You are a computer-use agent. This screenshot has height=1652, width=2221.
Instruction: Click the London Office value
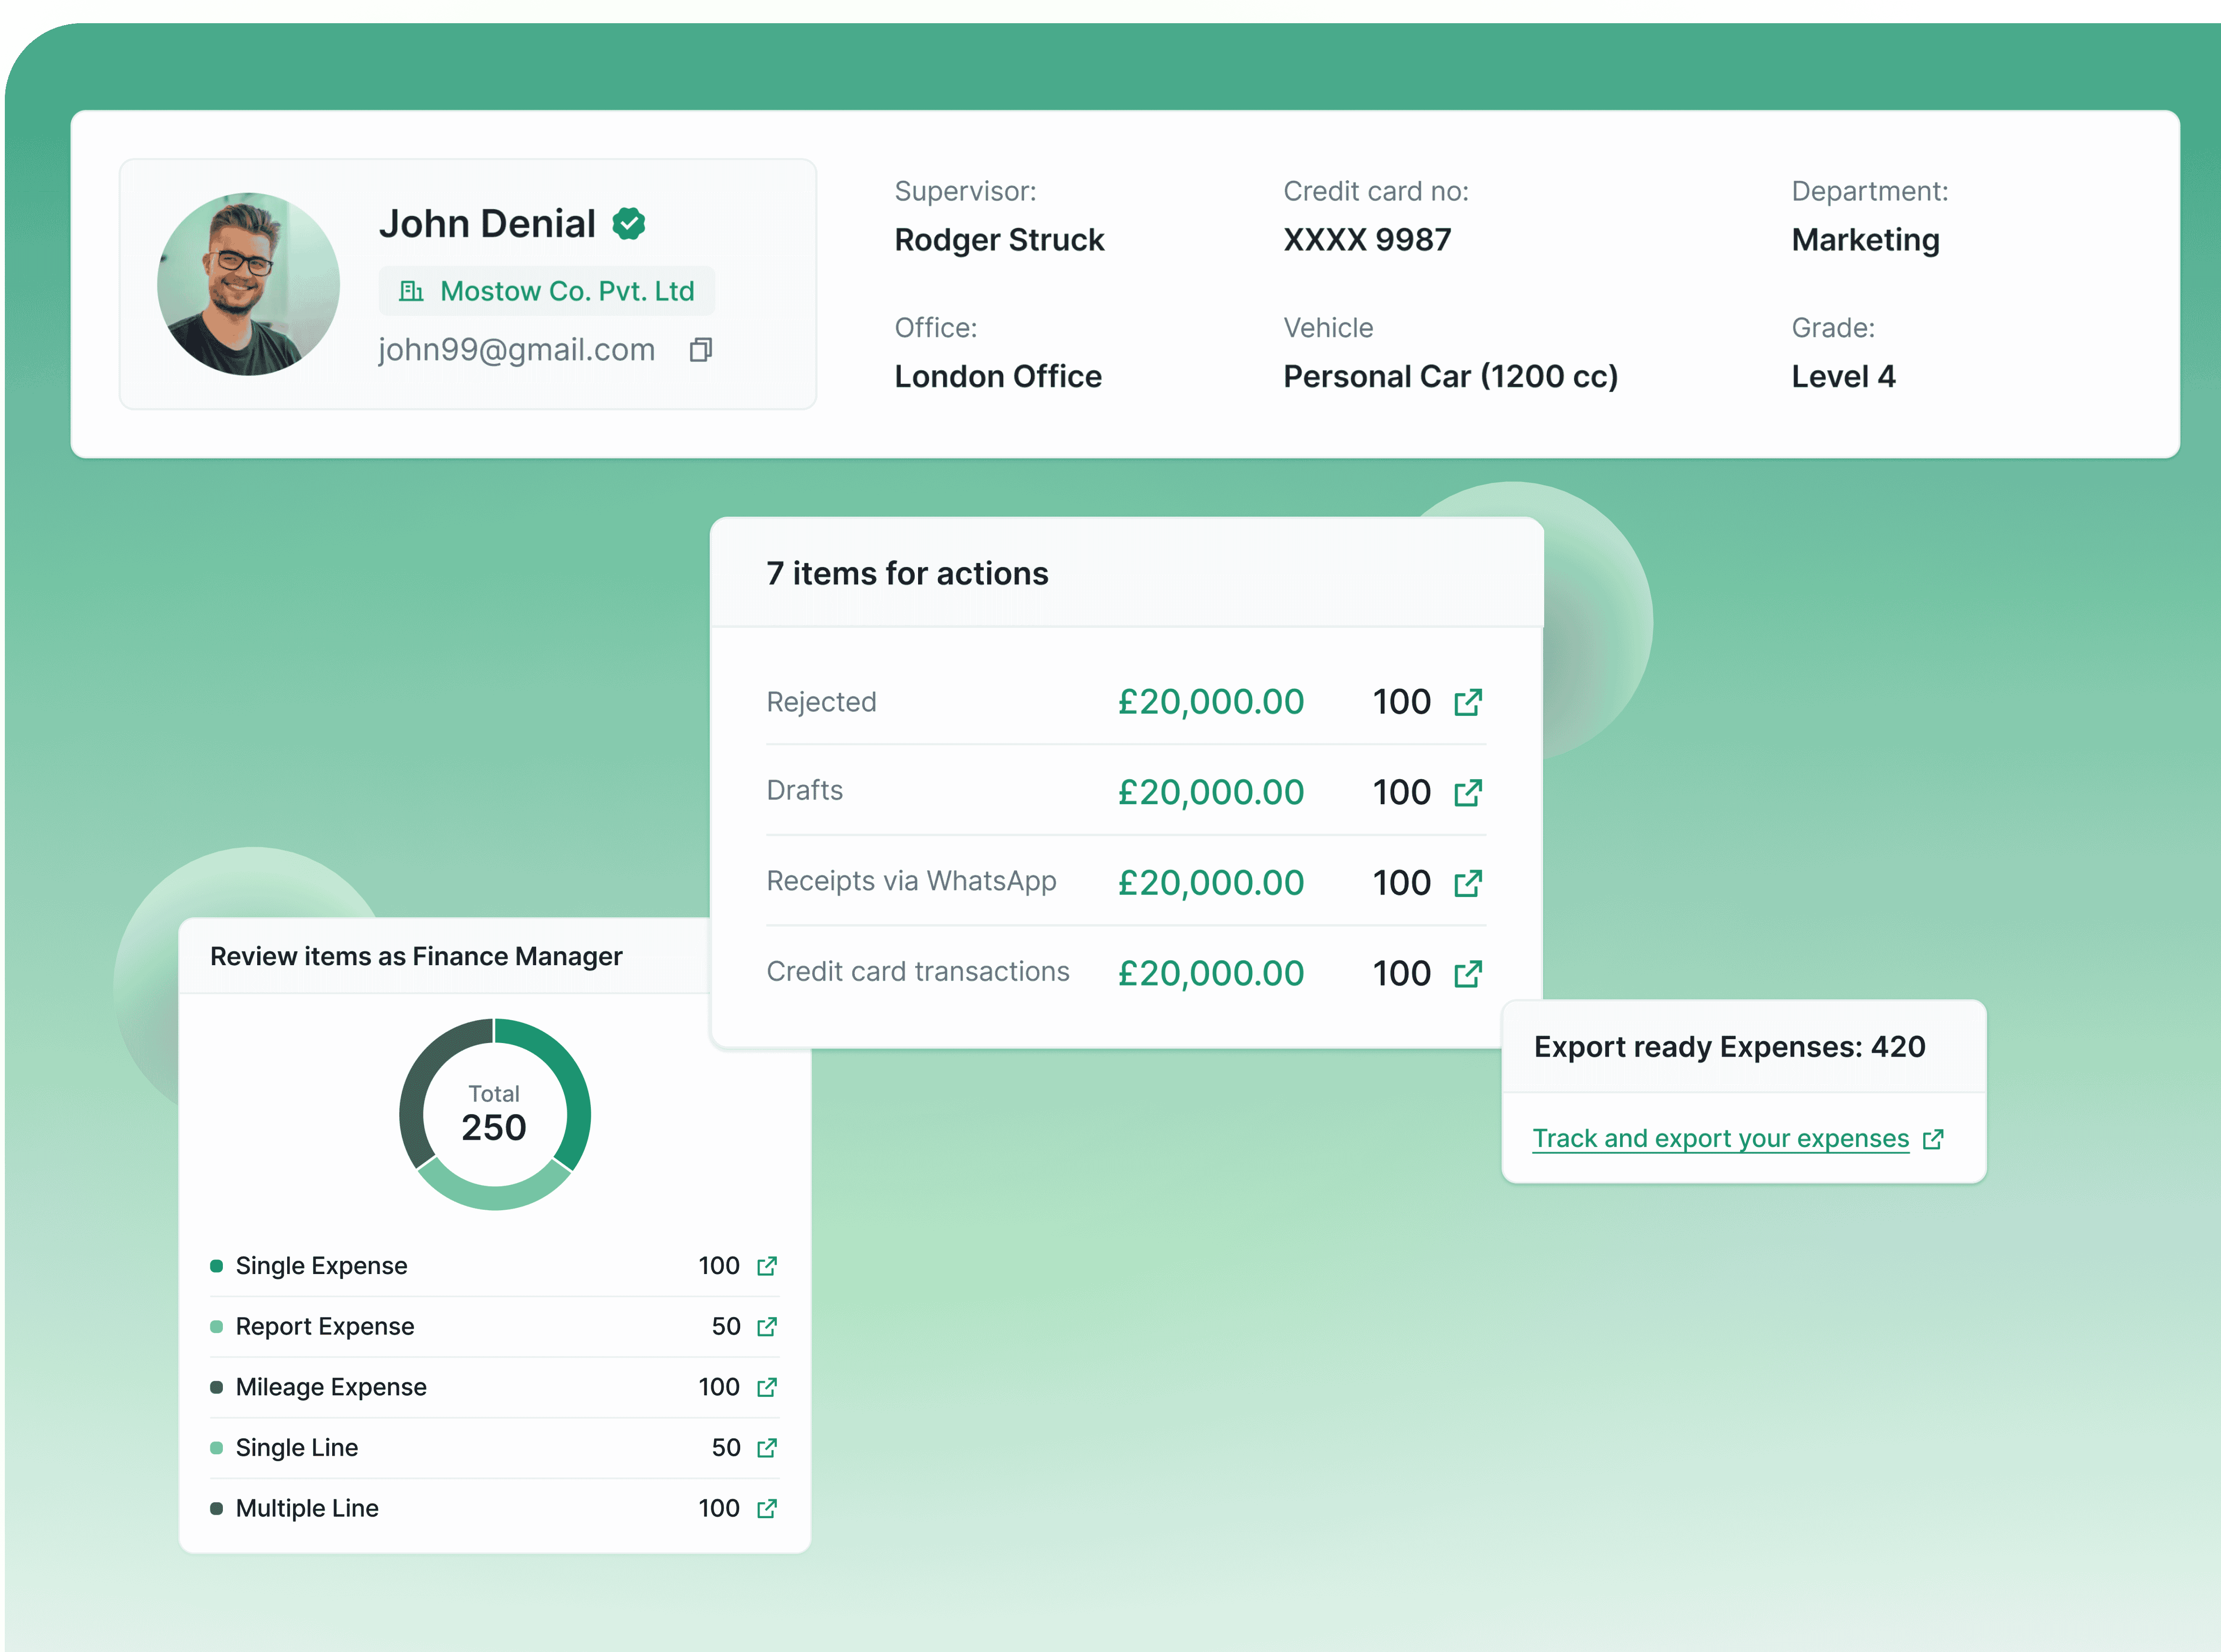tap(998, 377)
